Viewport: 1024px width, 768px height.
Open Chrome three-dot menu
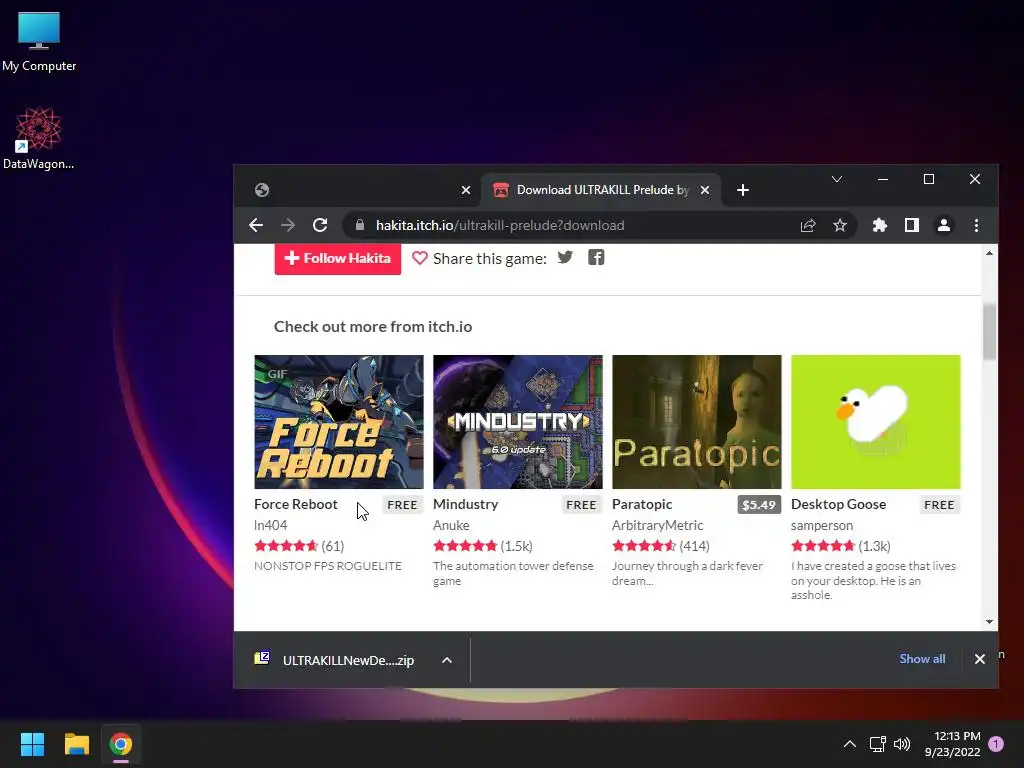(x=976, y=225)
